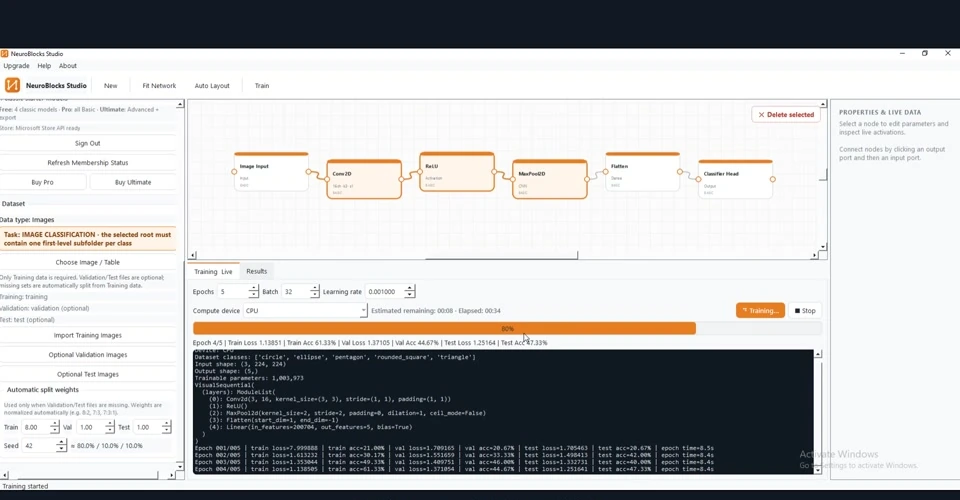Switch to the Results tab
The image size is (960, 500).
coord(257,271)
